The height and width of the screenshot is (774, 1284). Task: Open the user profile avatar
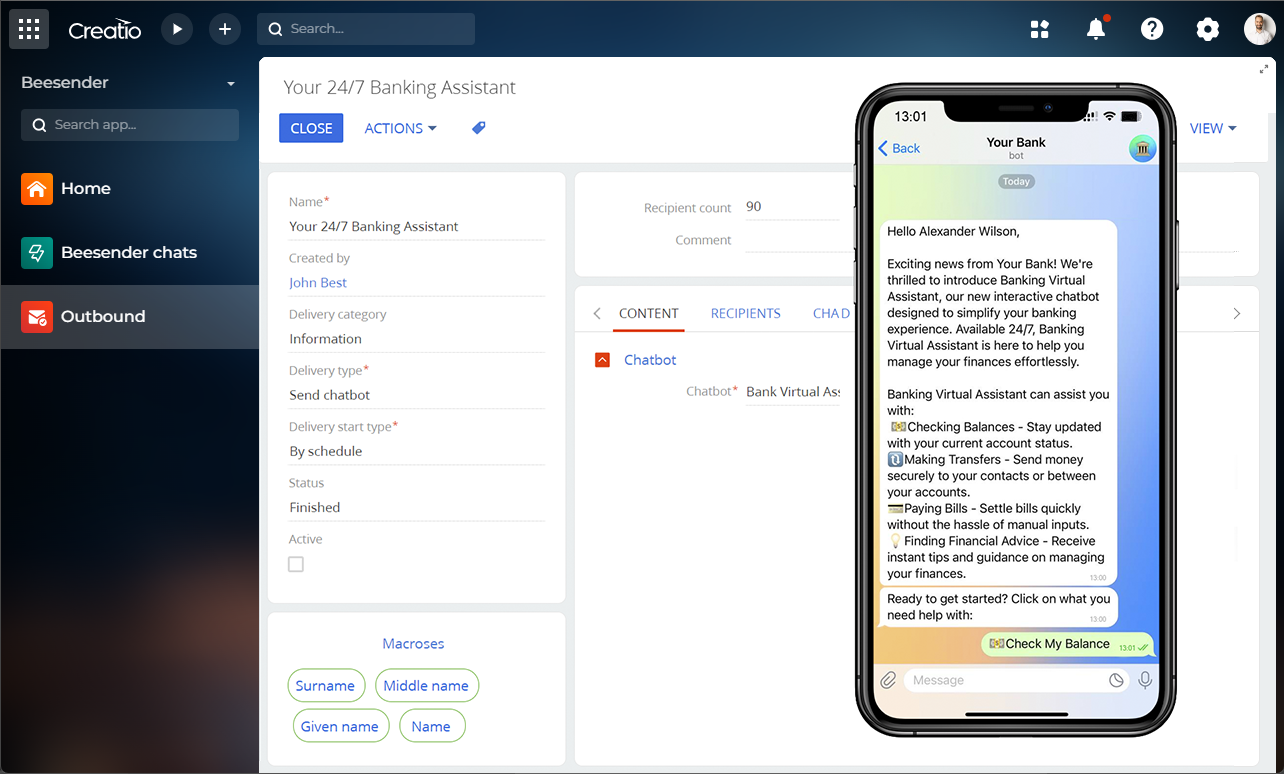pyautogui.click(x=1260, y=29)
